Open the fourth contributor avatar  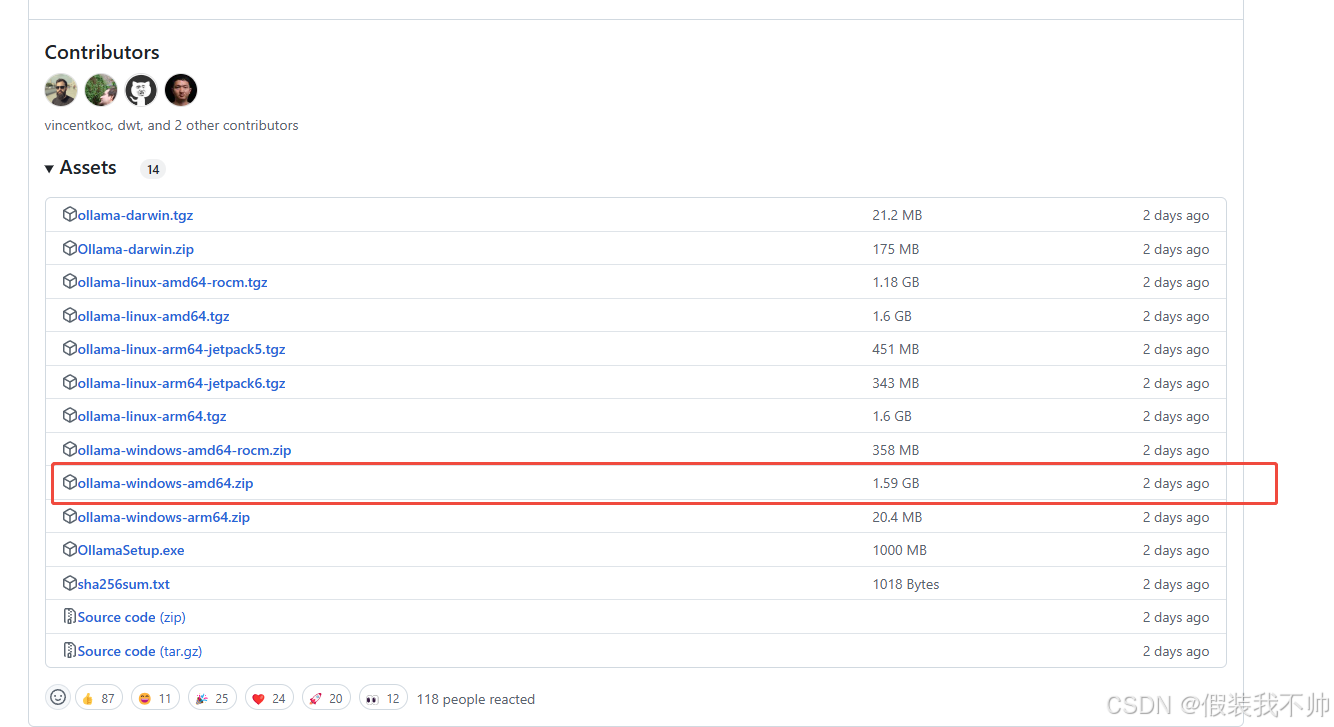pyautogui.click(x=181, y=90)
